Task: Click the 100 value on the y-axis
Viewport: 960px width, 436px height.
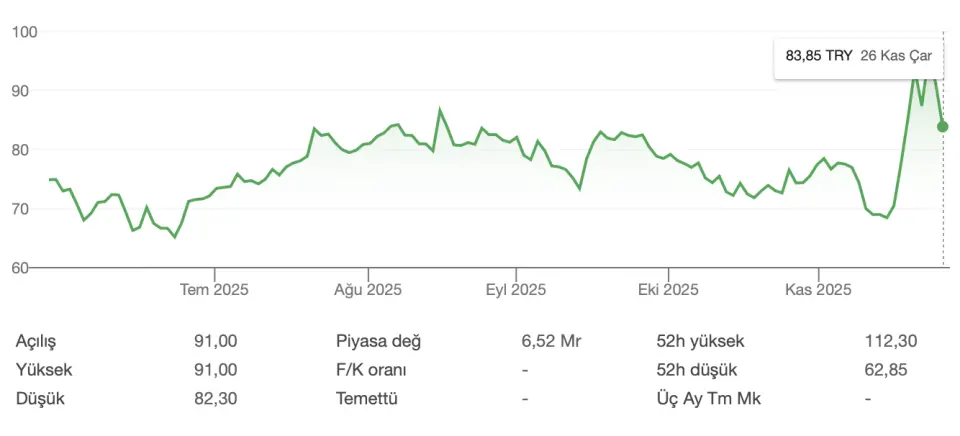Action: click(x=25, y=32)
